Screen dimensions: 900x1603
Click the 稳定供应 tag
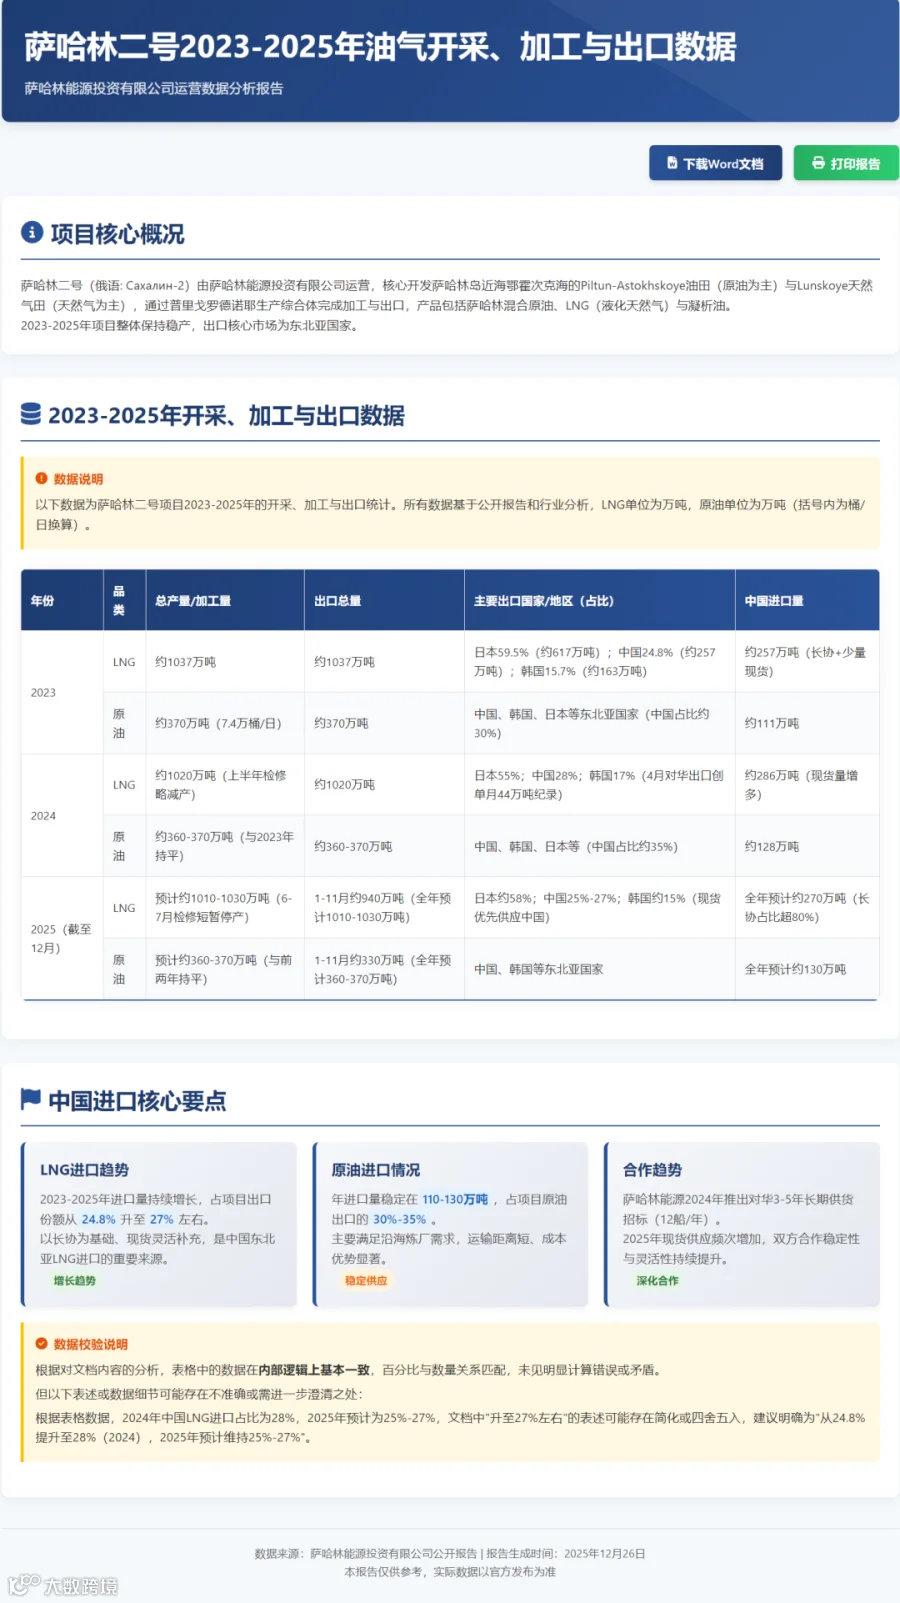[366, 1281]
